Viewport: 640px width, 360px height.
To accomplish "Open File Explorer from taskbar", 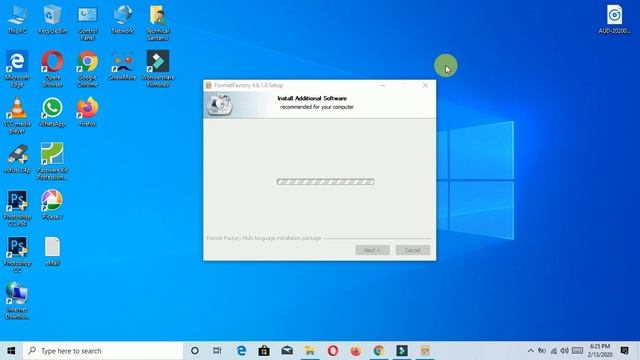I will (x=310, y=351).
